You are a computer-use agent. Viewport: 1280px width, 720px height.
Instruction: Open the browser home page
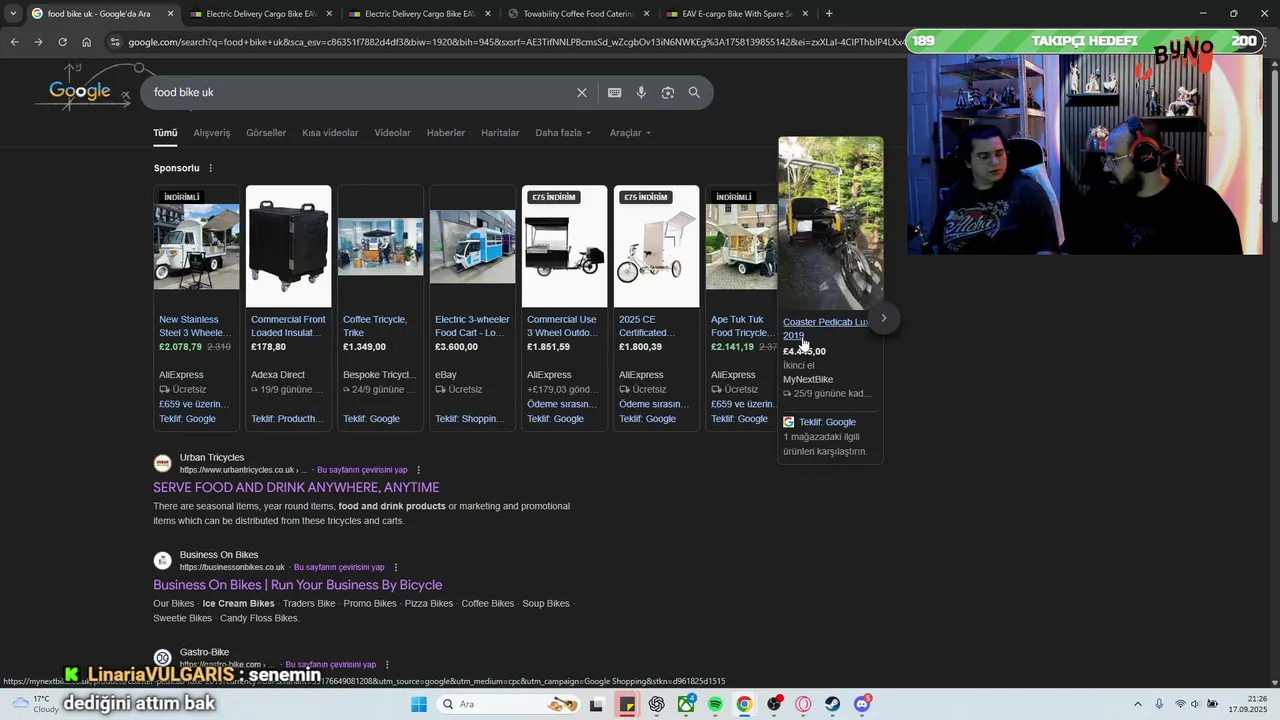86,42
